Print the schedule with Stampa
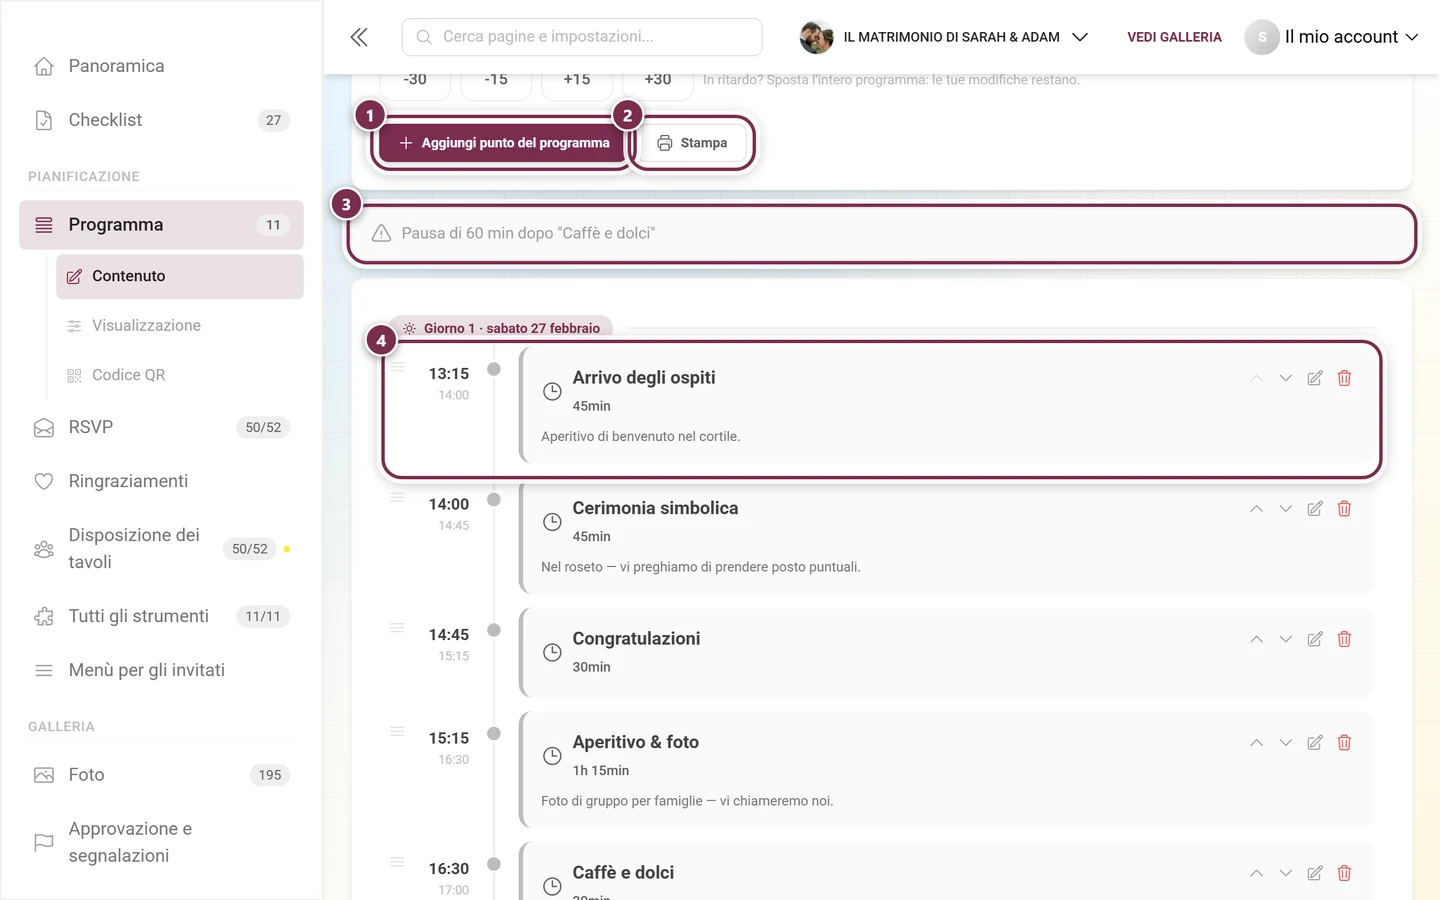Viewport: 1440px width, 900px height. click(x=692, y=143)
